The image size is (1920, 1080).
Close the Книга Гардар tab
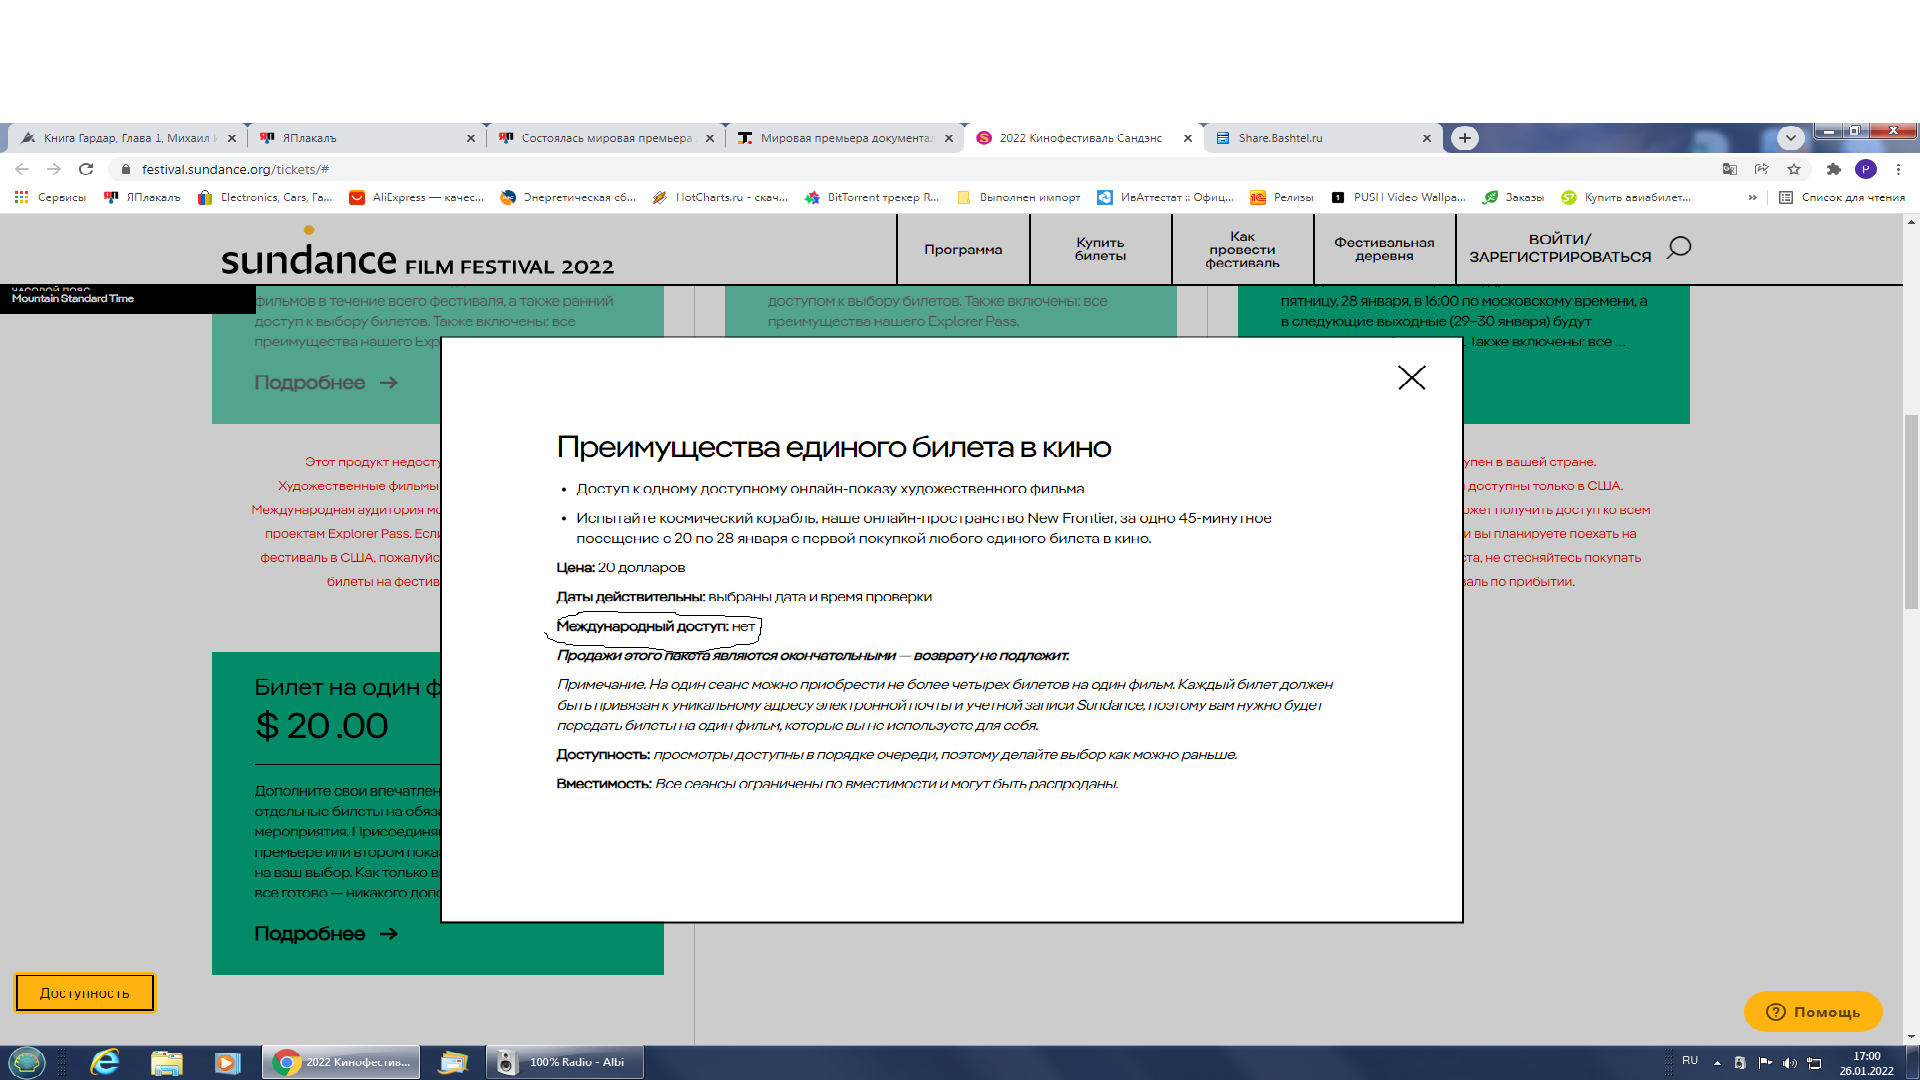tap(232, 138)
